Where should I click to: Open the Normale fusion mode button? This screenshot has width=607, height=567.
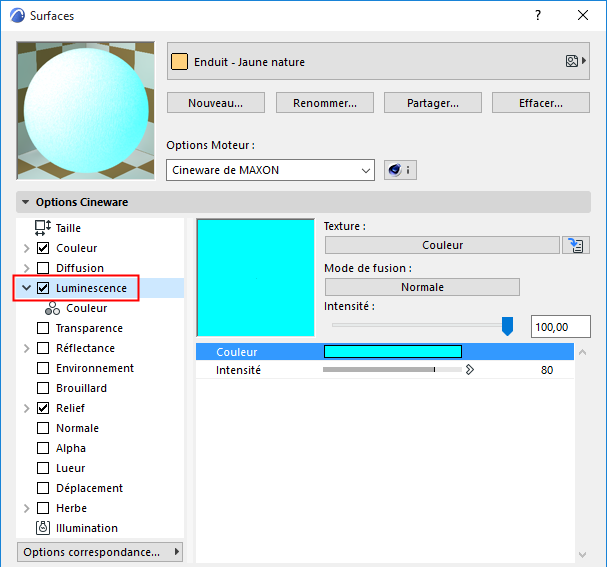coord(422,287)
